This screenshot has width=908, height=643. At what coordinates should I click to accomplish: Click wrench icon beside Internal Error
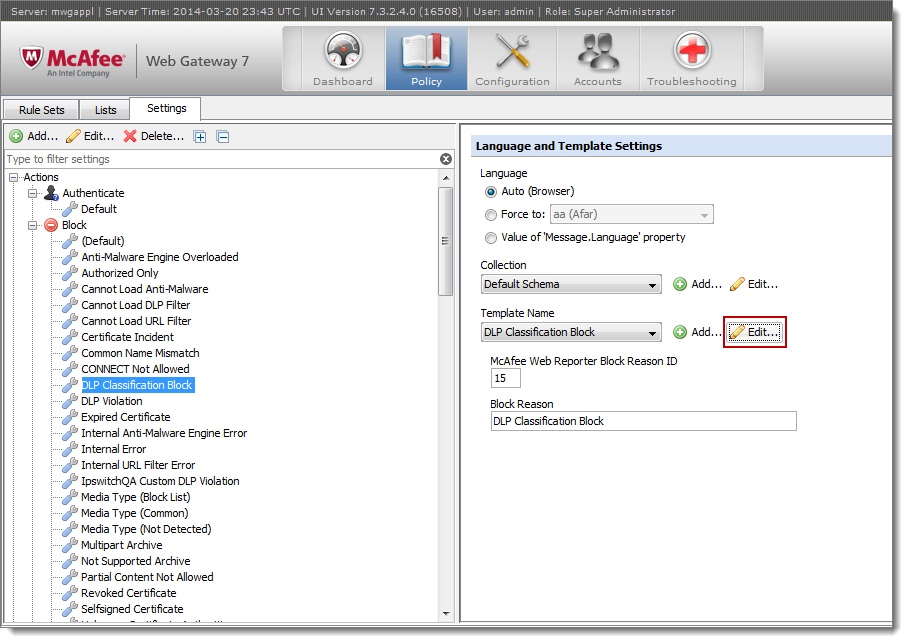click(70, 449)
